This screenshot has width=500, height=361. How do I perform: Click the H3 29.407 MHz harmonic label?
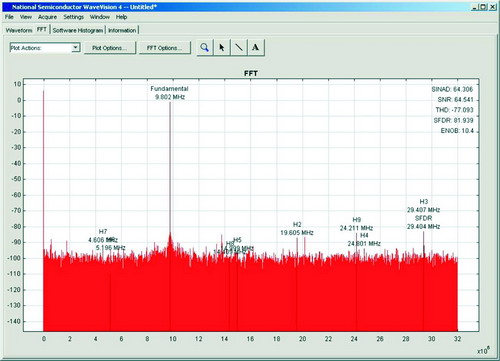(423, 206)
